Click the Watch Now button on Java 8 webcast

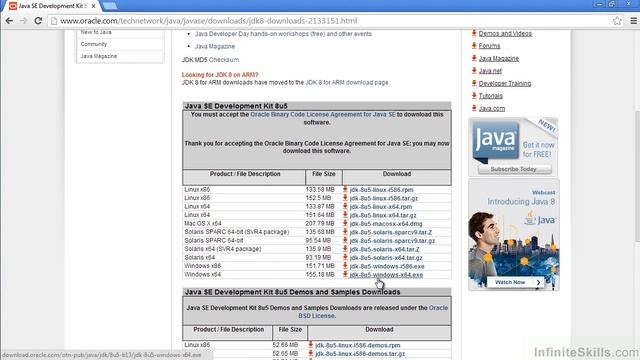pos(516,282)
